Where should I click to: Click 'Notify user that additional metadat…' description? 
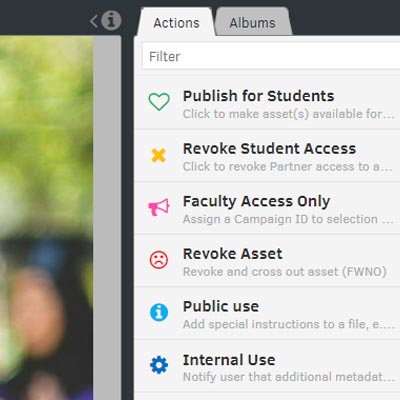coord(289,377)
